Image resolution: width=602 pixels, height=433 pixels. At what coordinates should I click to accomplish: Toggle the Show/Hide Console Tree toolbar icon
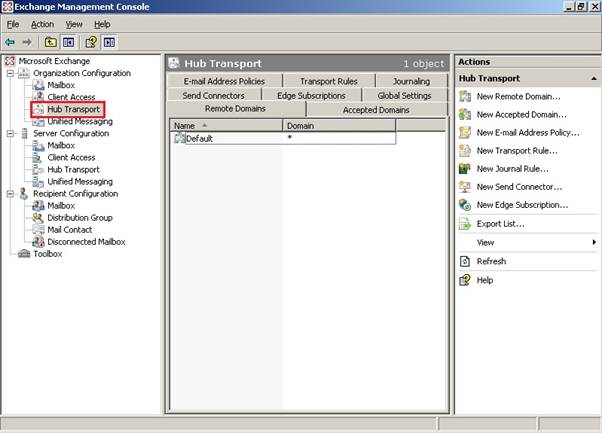pyautogui.click(x=68, y=42)
